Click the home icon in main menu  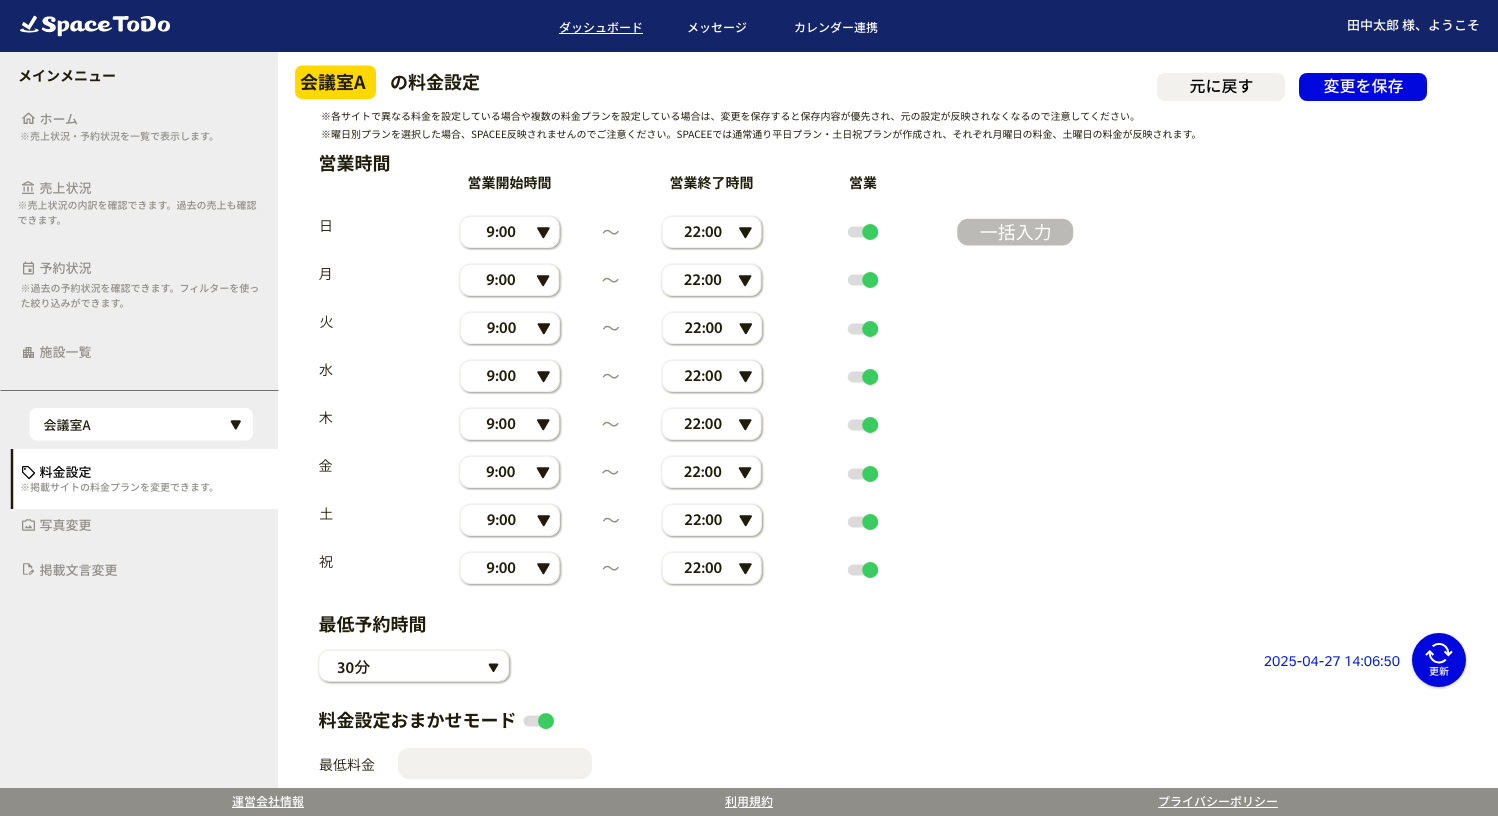[28, 119]
